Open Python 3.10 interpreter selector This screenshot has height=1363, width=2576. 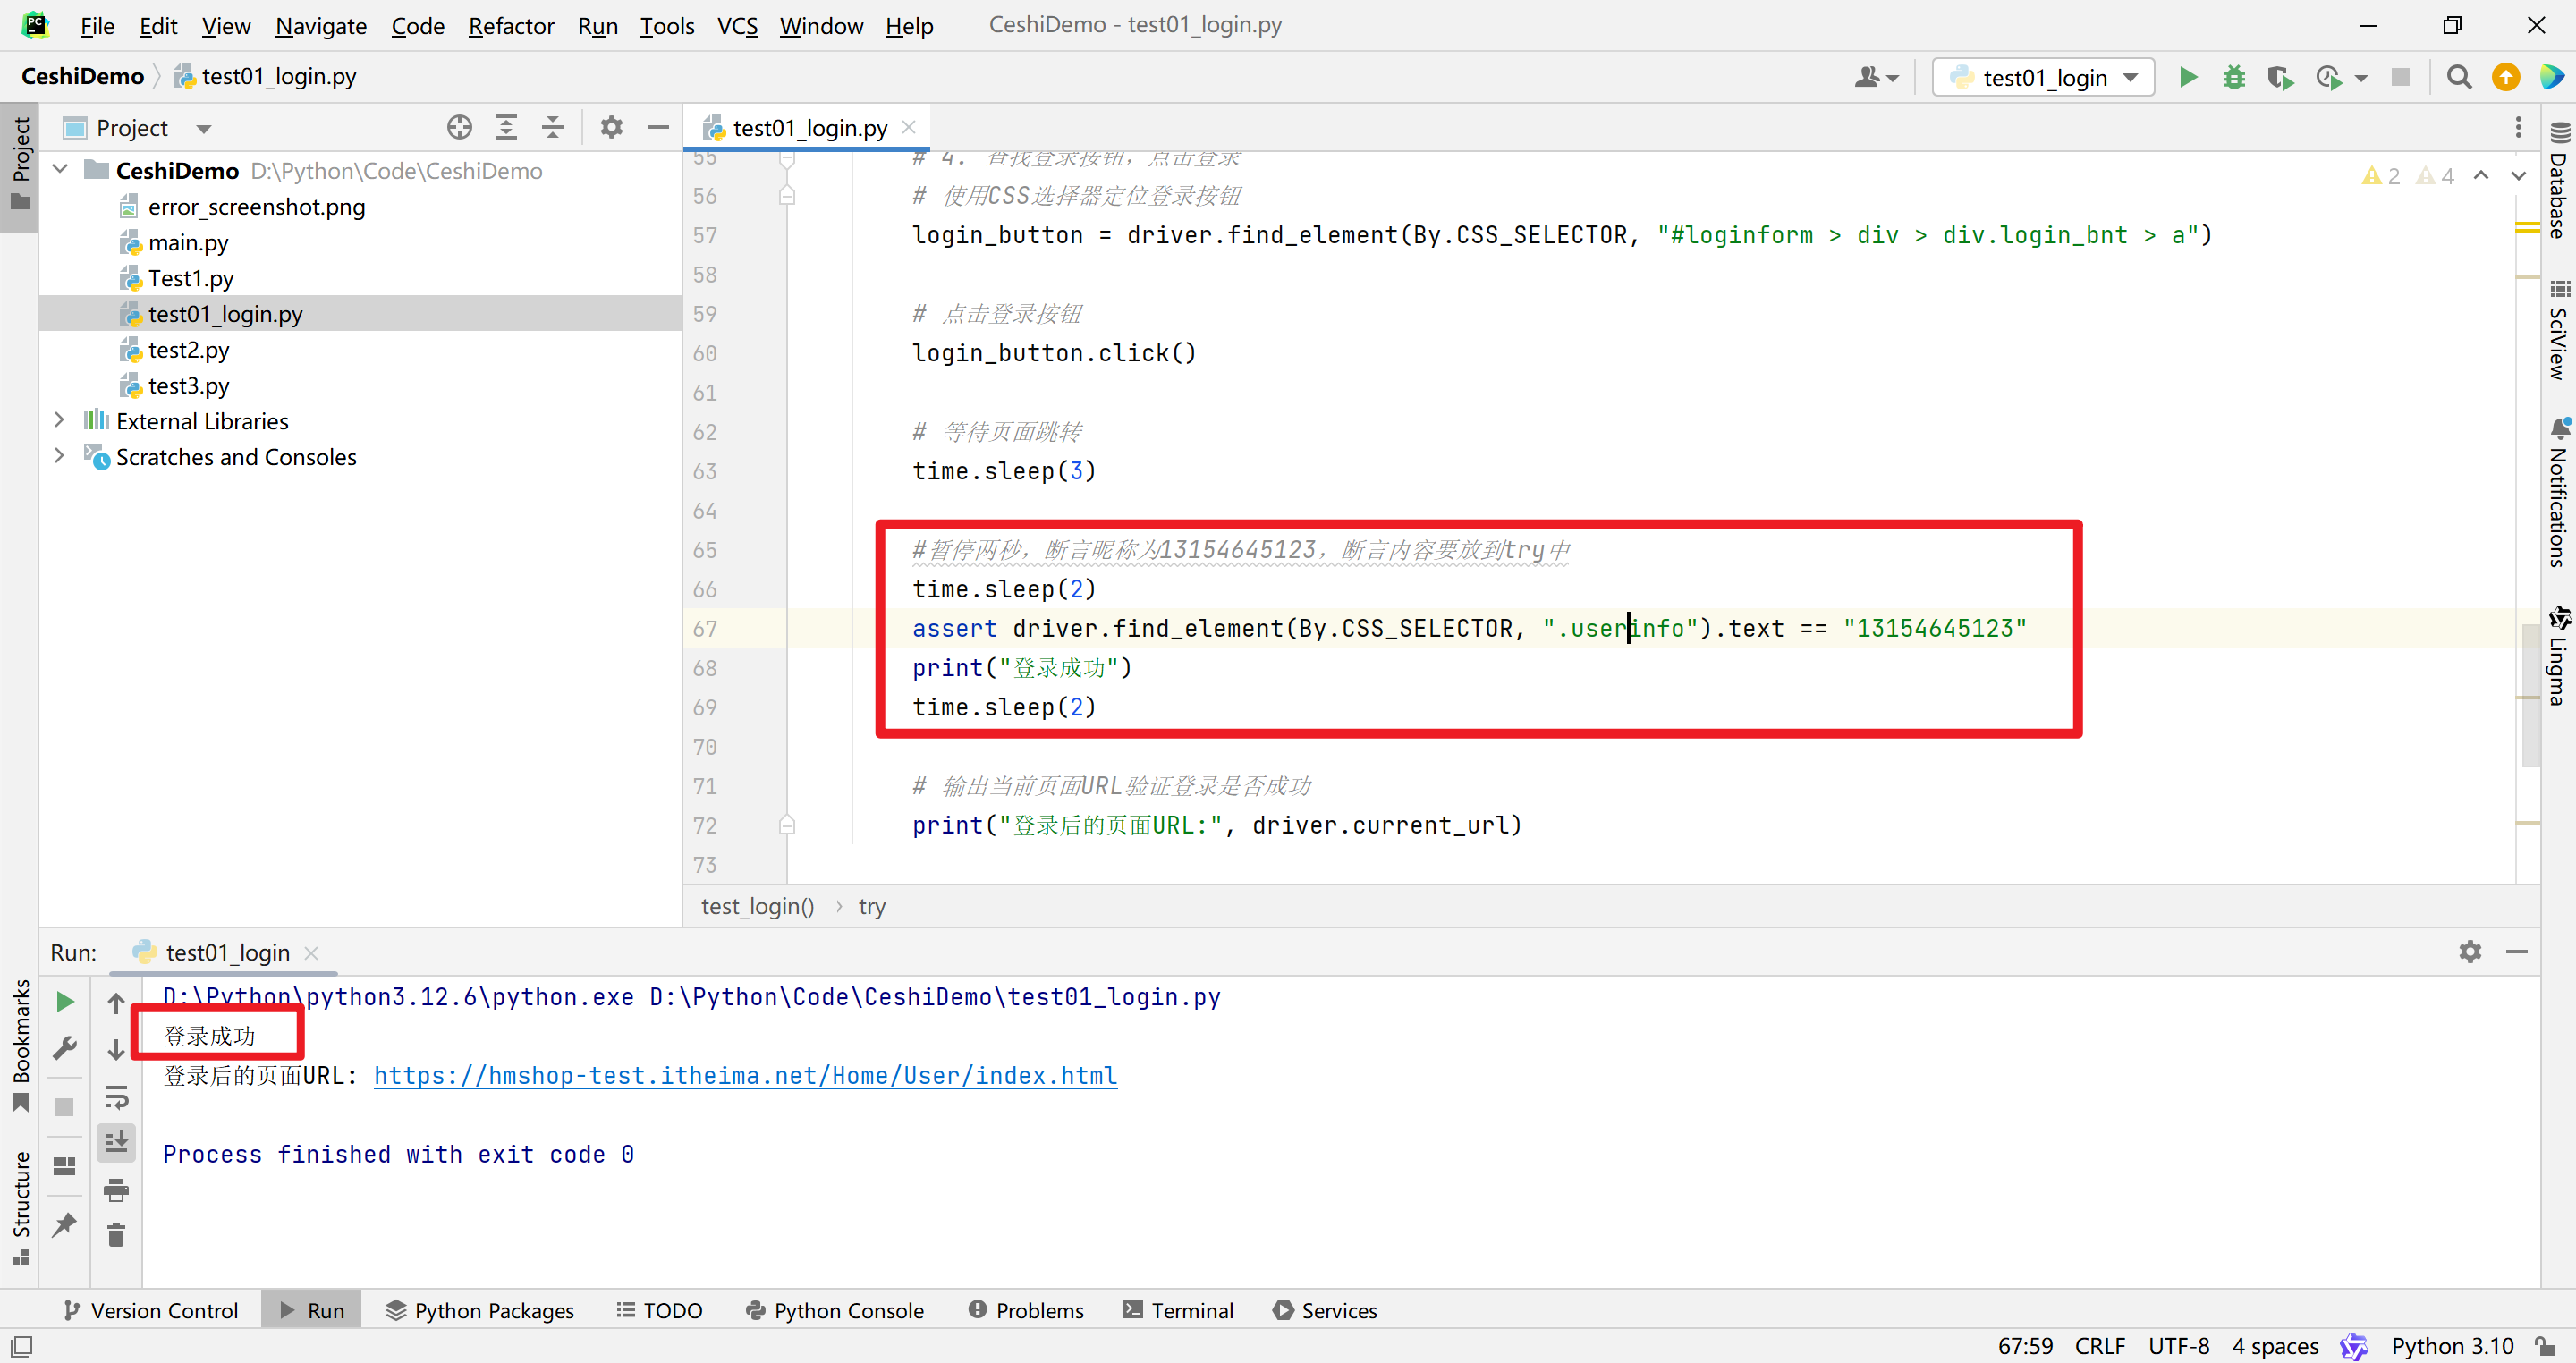(2452, 1346)
